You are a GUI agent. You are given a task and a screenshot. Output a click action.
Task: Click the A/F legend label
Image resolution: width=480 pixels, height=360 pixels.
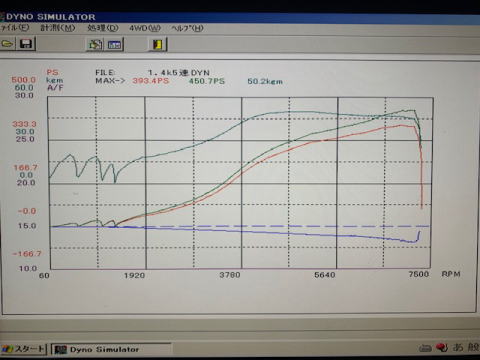[55, 88]
